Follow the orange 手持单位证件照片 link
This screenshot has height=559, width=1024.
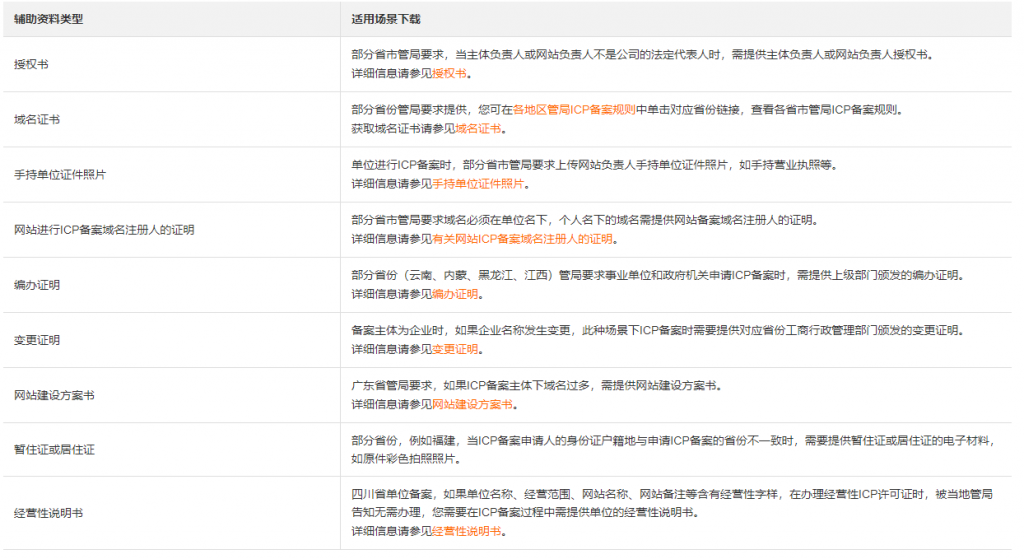(478, 184)
